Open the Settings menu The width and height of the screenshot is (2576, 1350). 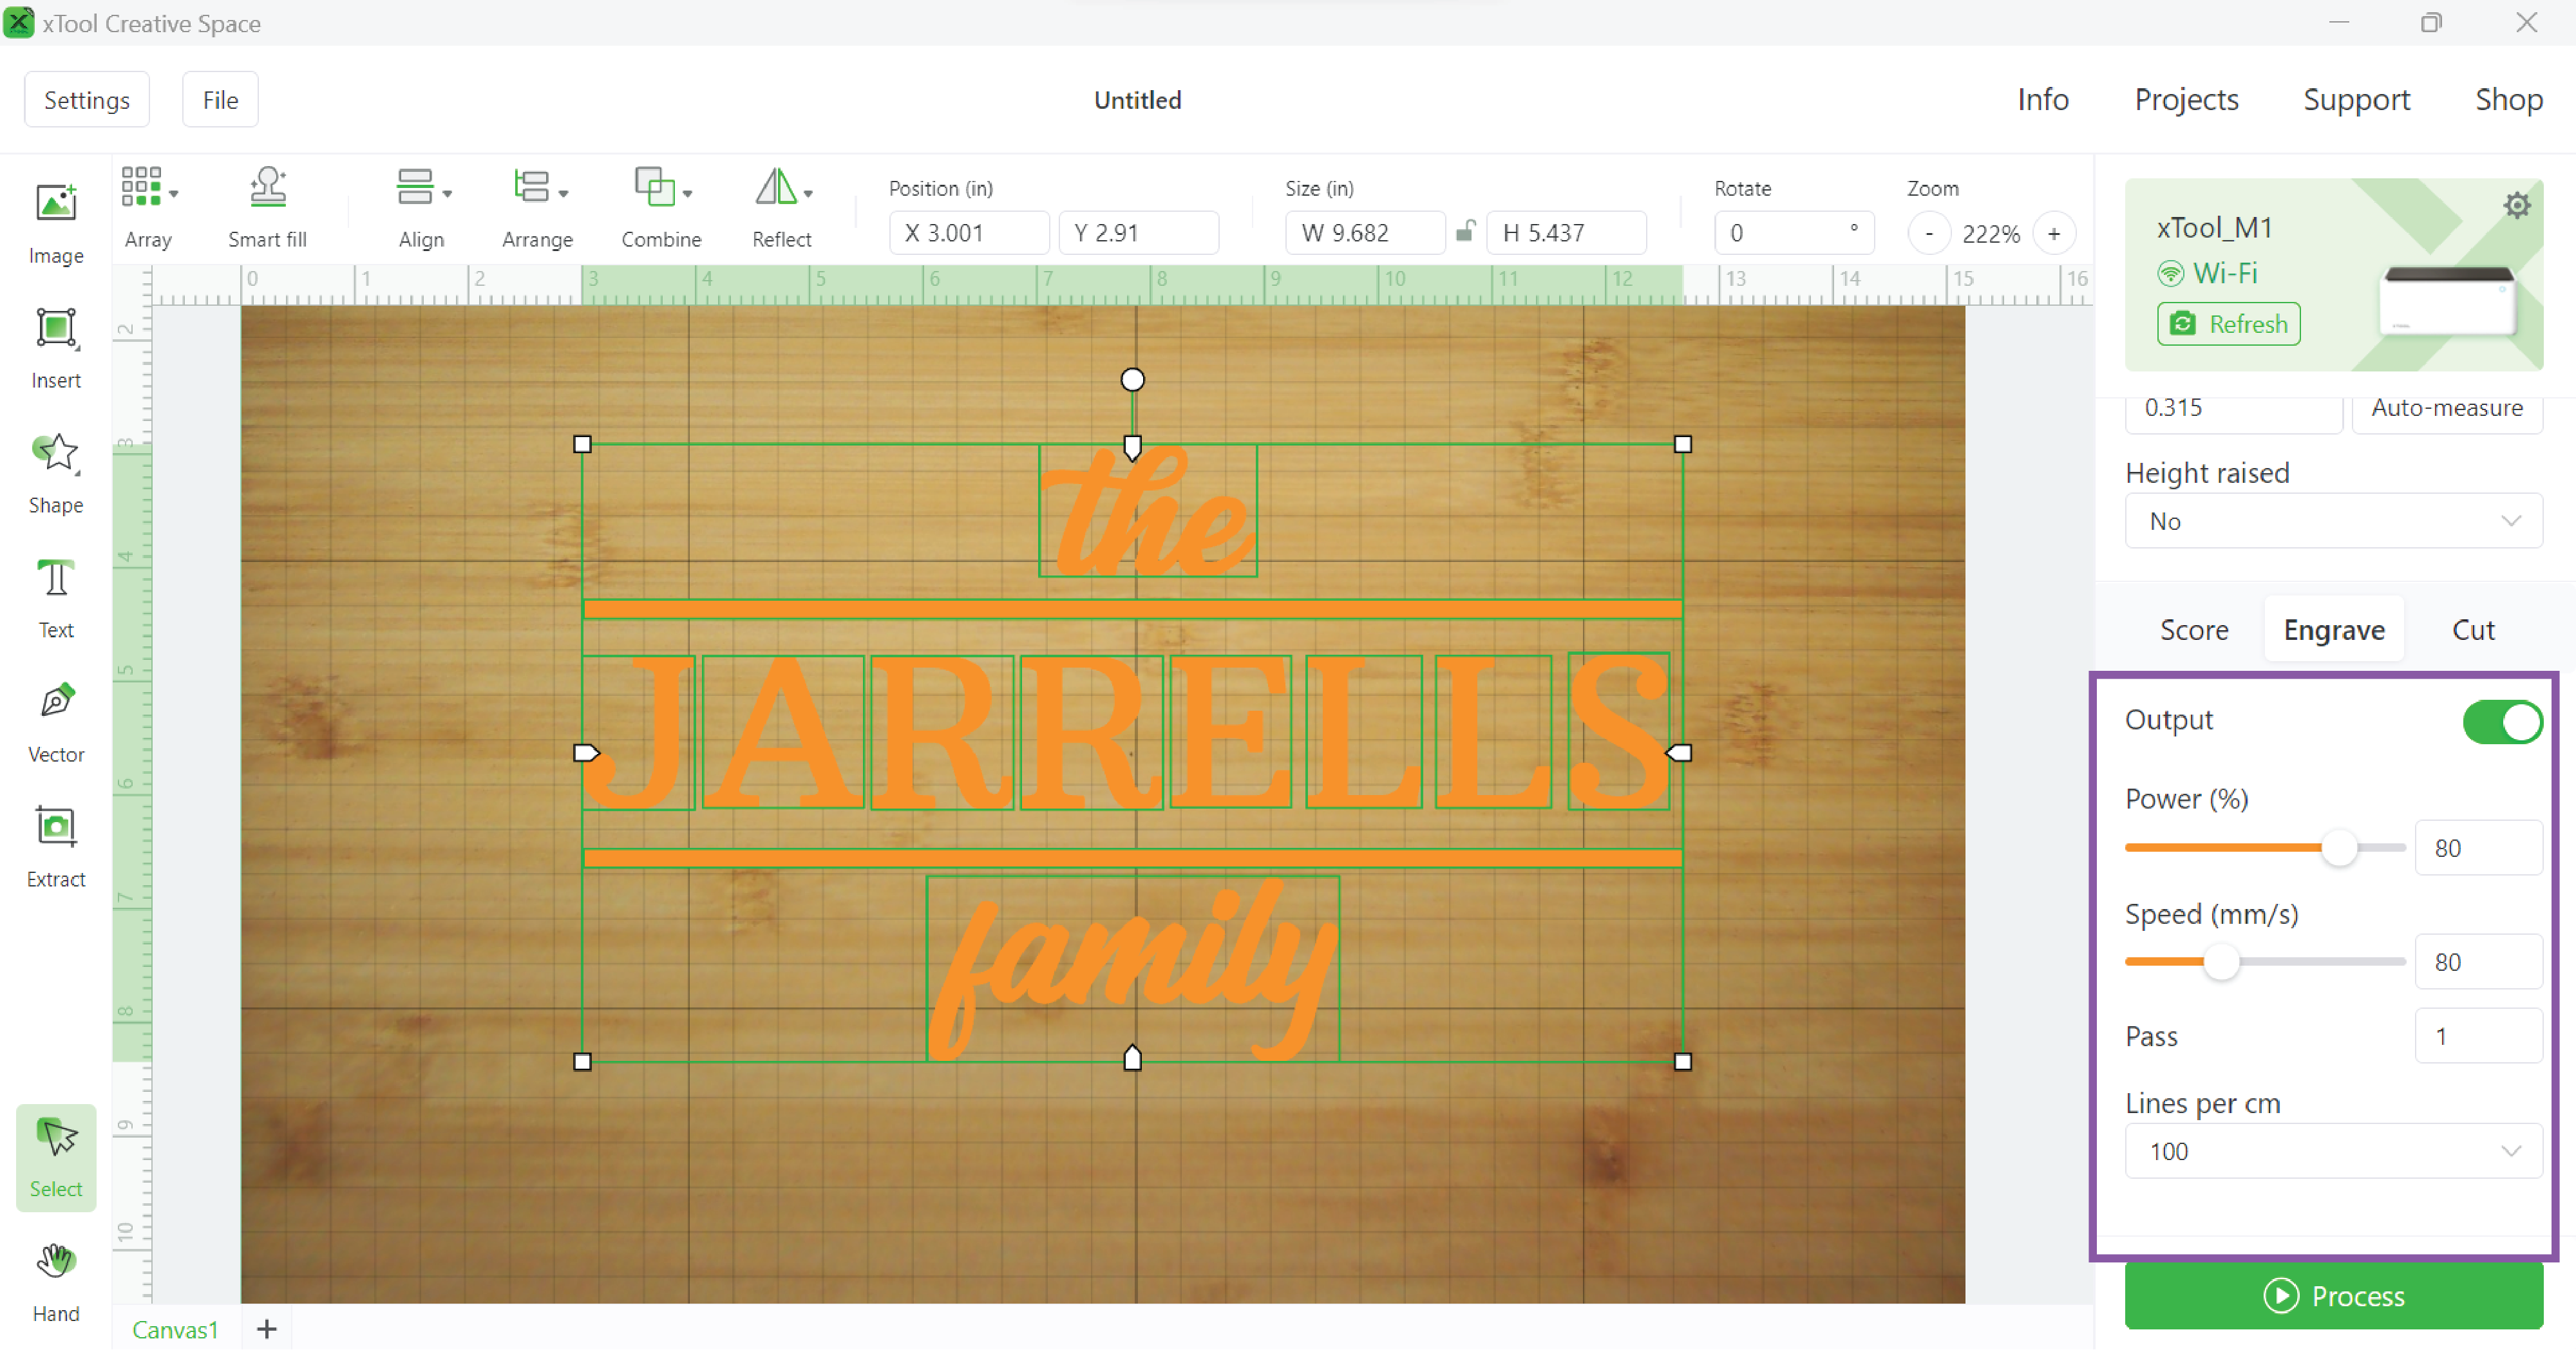click(x=87, y=98)
